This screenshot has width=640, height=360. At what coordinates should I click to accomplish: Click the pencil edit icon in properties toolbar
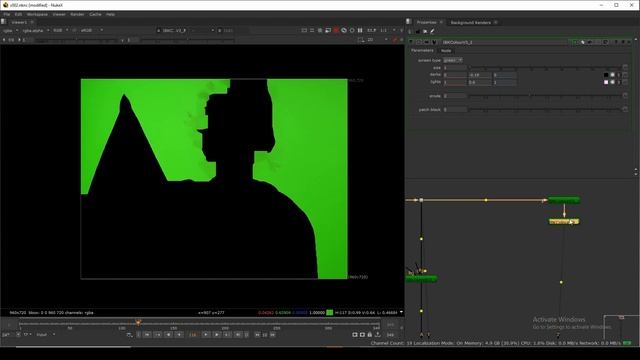[432, 31]
